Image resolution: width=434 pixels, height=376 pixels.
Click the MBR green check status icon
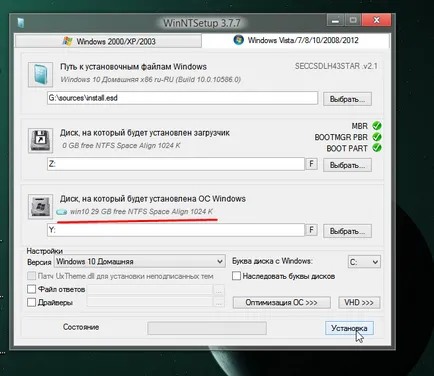[x=377, y=126]
